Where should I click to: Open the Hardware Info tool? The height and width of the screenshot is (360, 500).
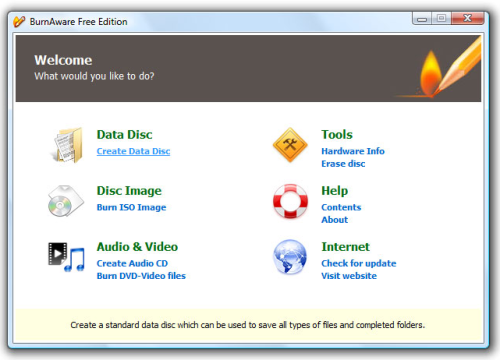click(353, 151)
